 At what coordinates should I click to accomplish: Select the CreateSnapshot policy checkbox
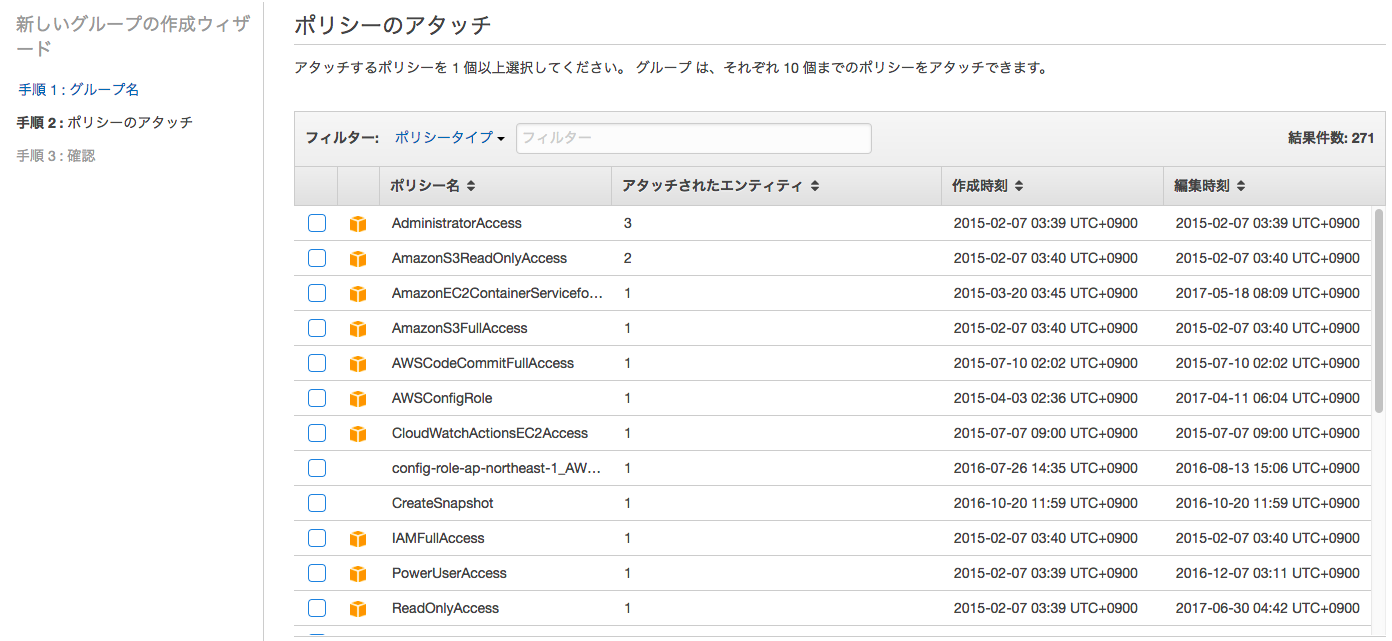[x=317, y=503]
